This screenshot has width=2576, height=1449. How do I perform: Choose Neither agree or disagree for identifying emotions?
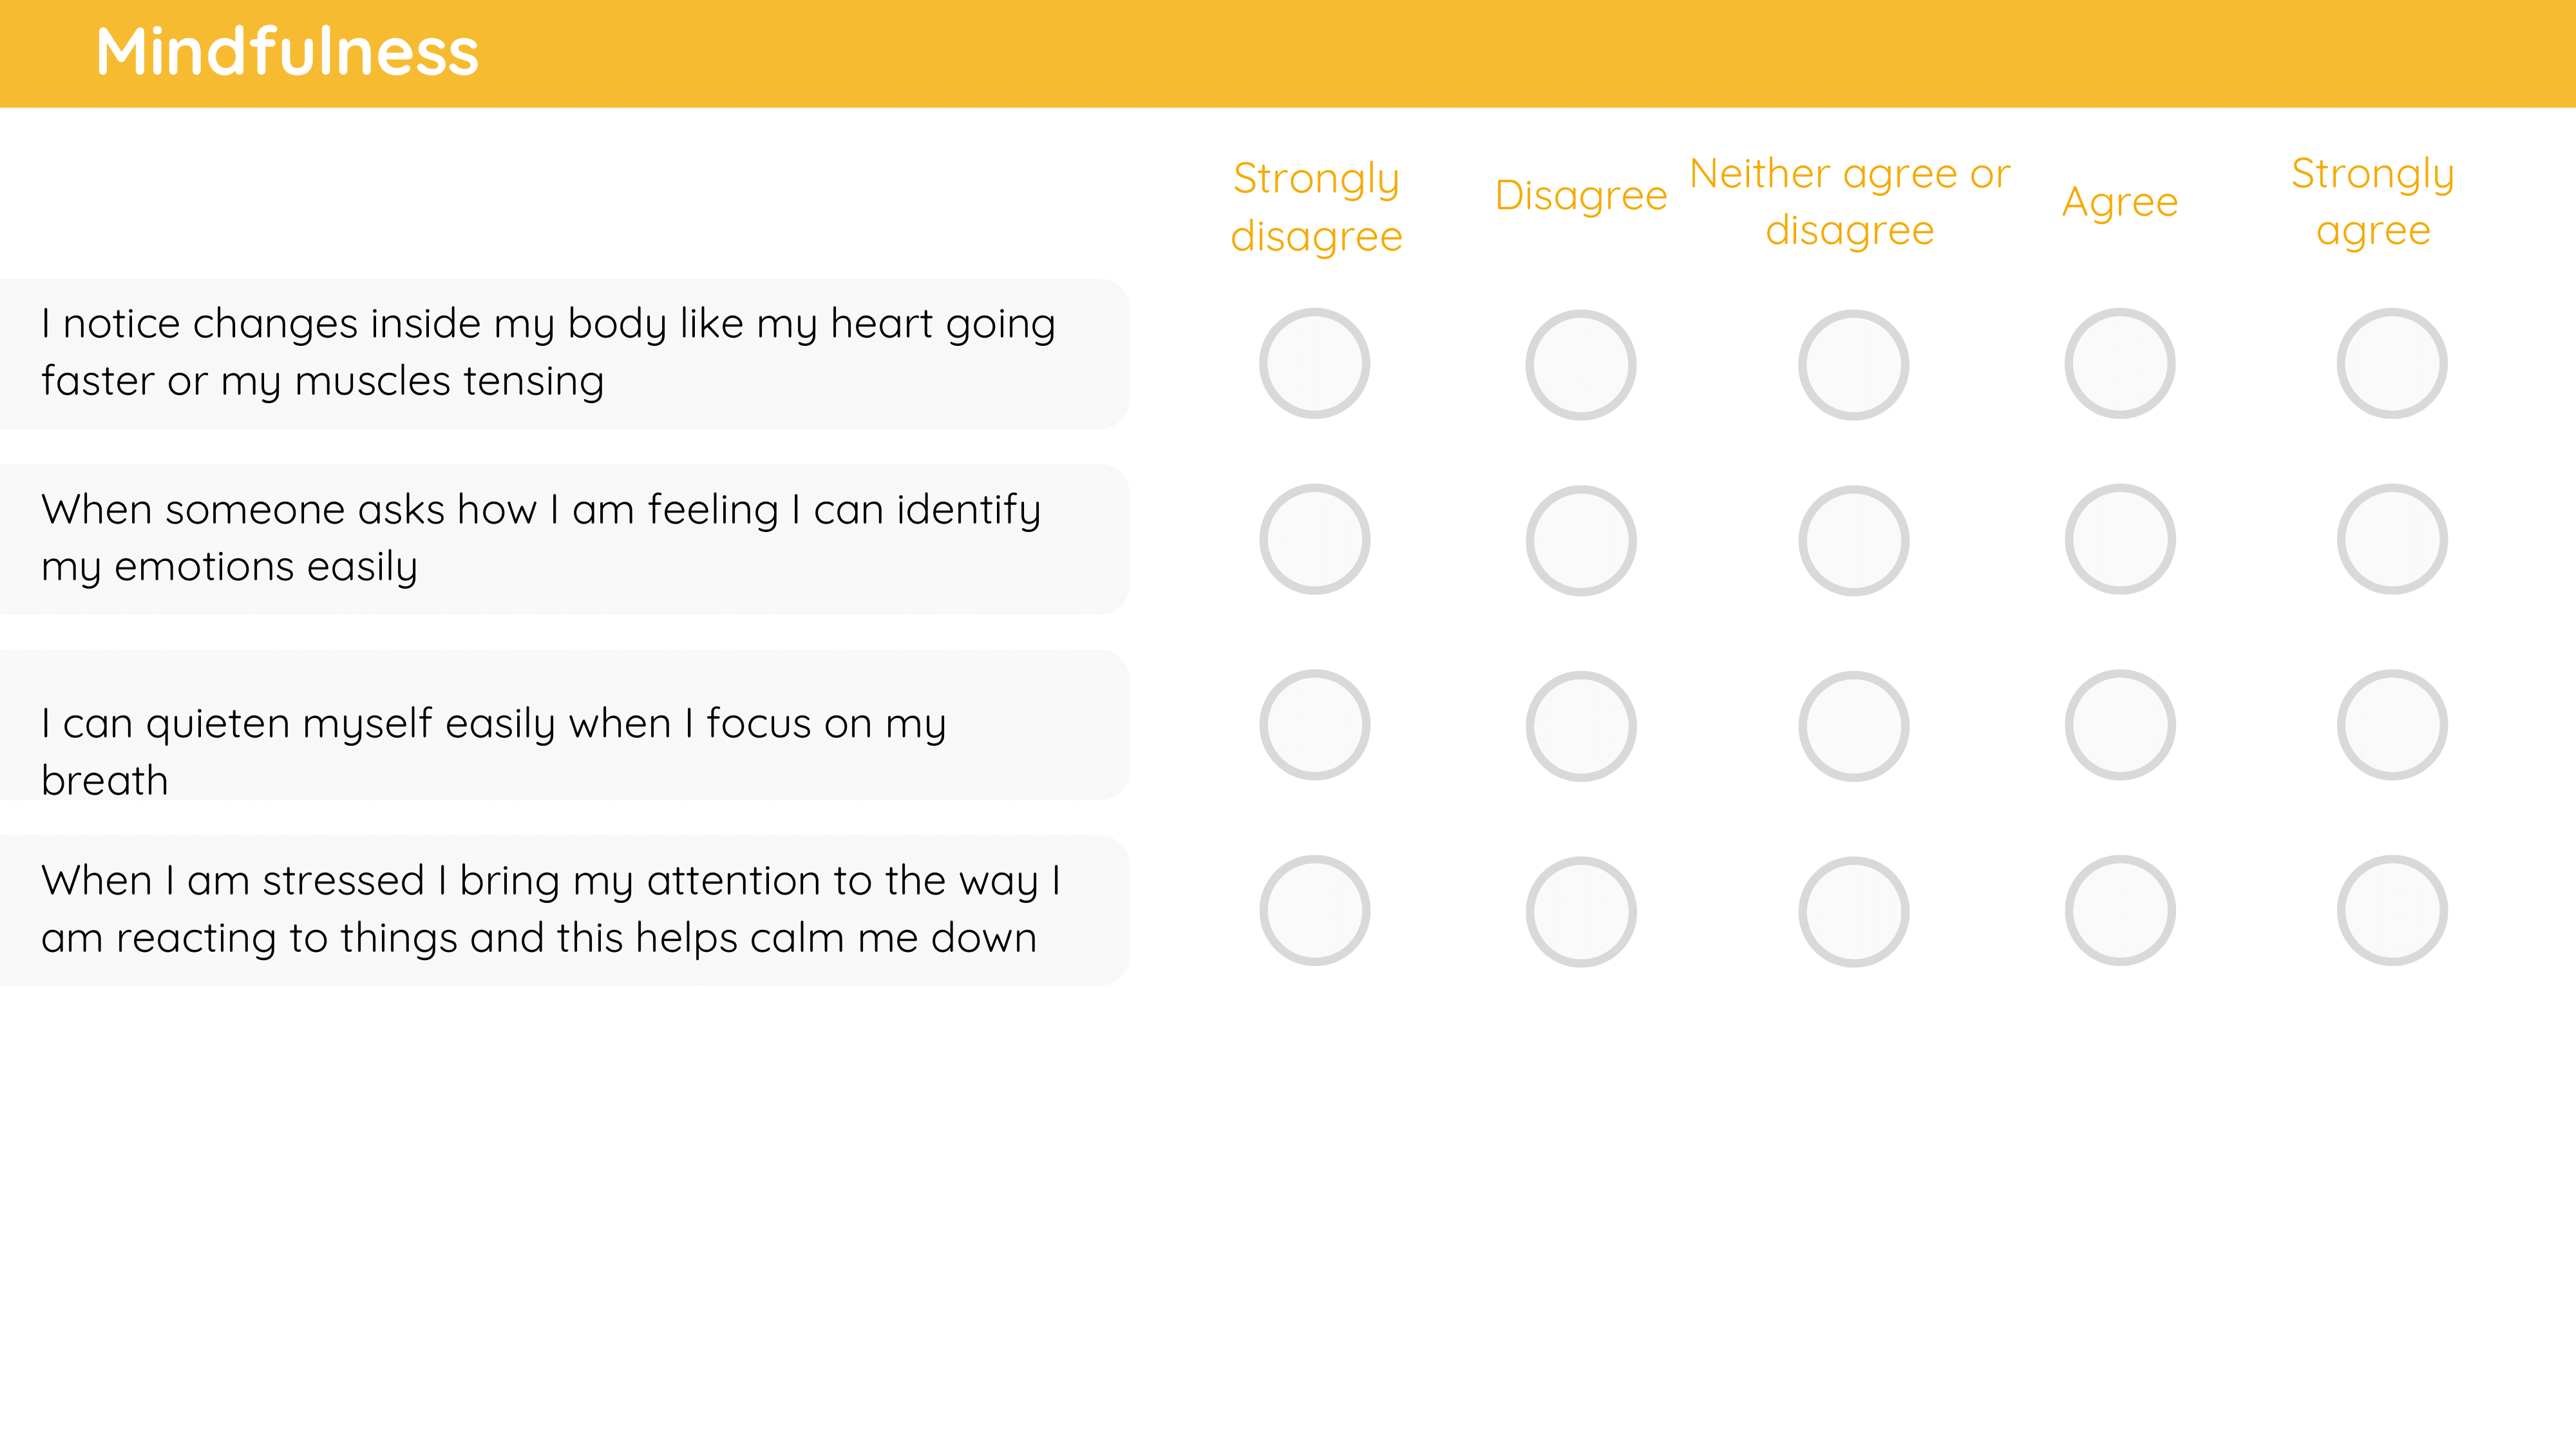tap(1853, 541)
